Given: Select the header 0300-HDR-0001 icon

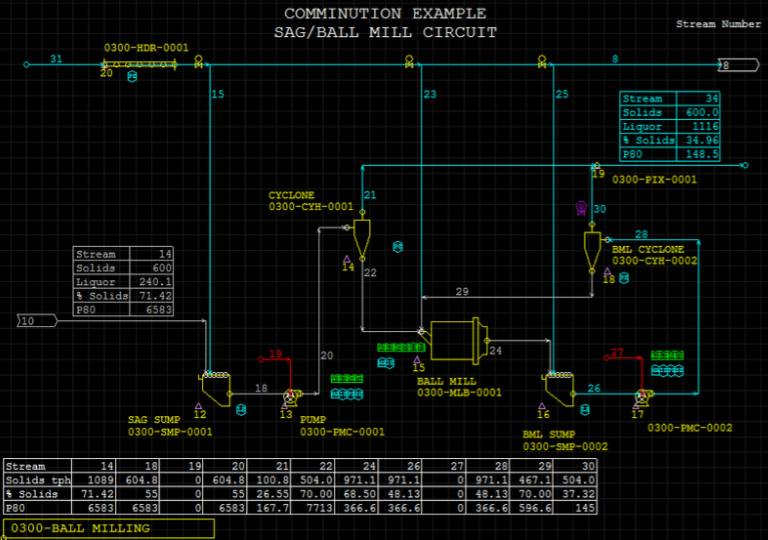Looking at the screenshot, I should (x=140, y=65).
